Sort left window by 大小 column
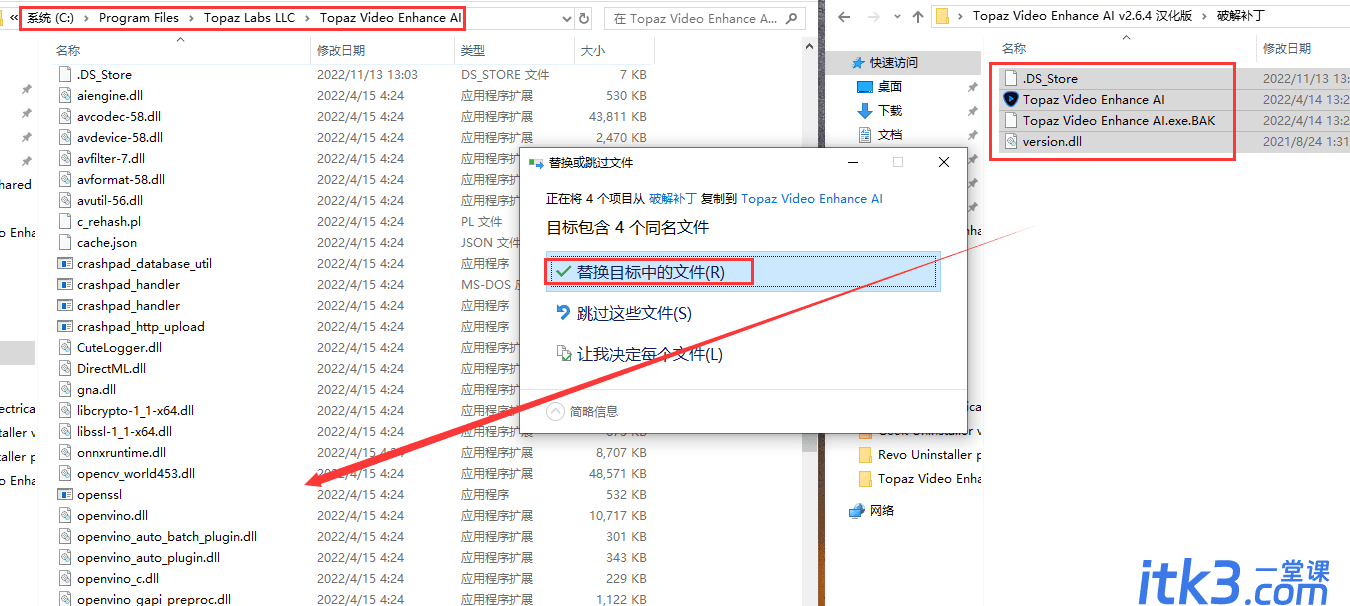Screen dimensions: 1350x606 [x=592, y=50]
